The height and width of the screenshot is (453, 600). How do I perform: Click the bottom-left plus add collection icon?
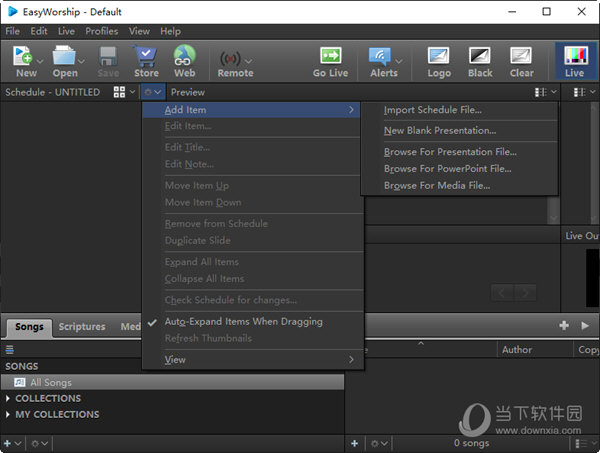click(7, 443)
